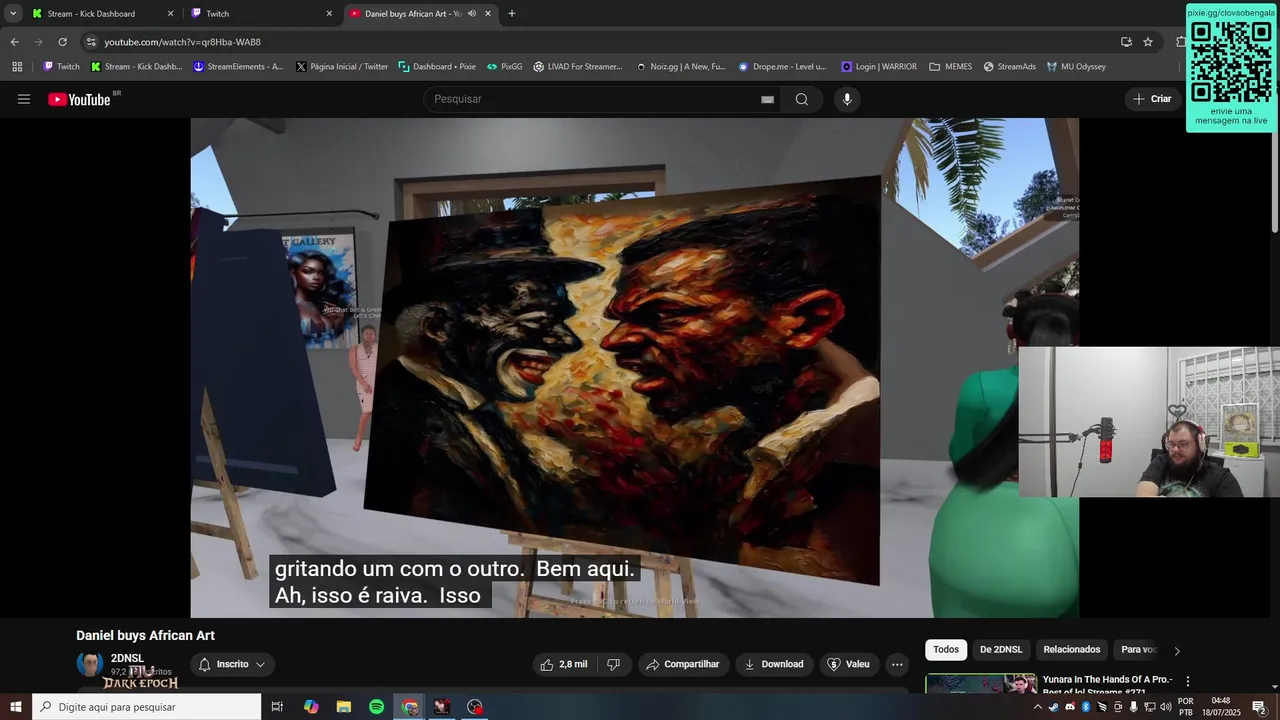The image size is (1280, 720).
Task: Open the 2DNSL channel name link
Action: (127, 658)
